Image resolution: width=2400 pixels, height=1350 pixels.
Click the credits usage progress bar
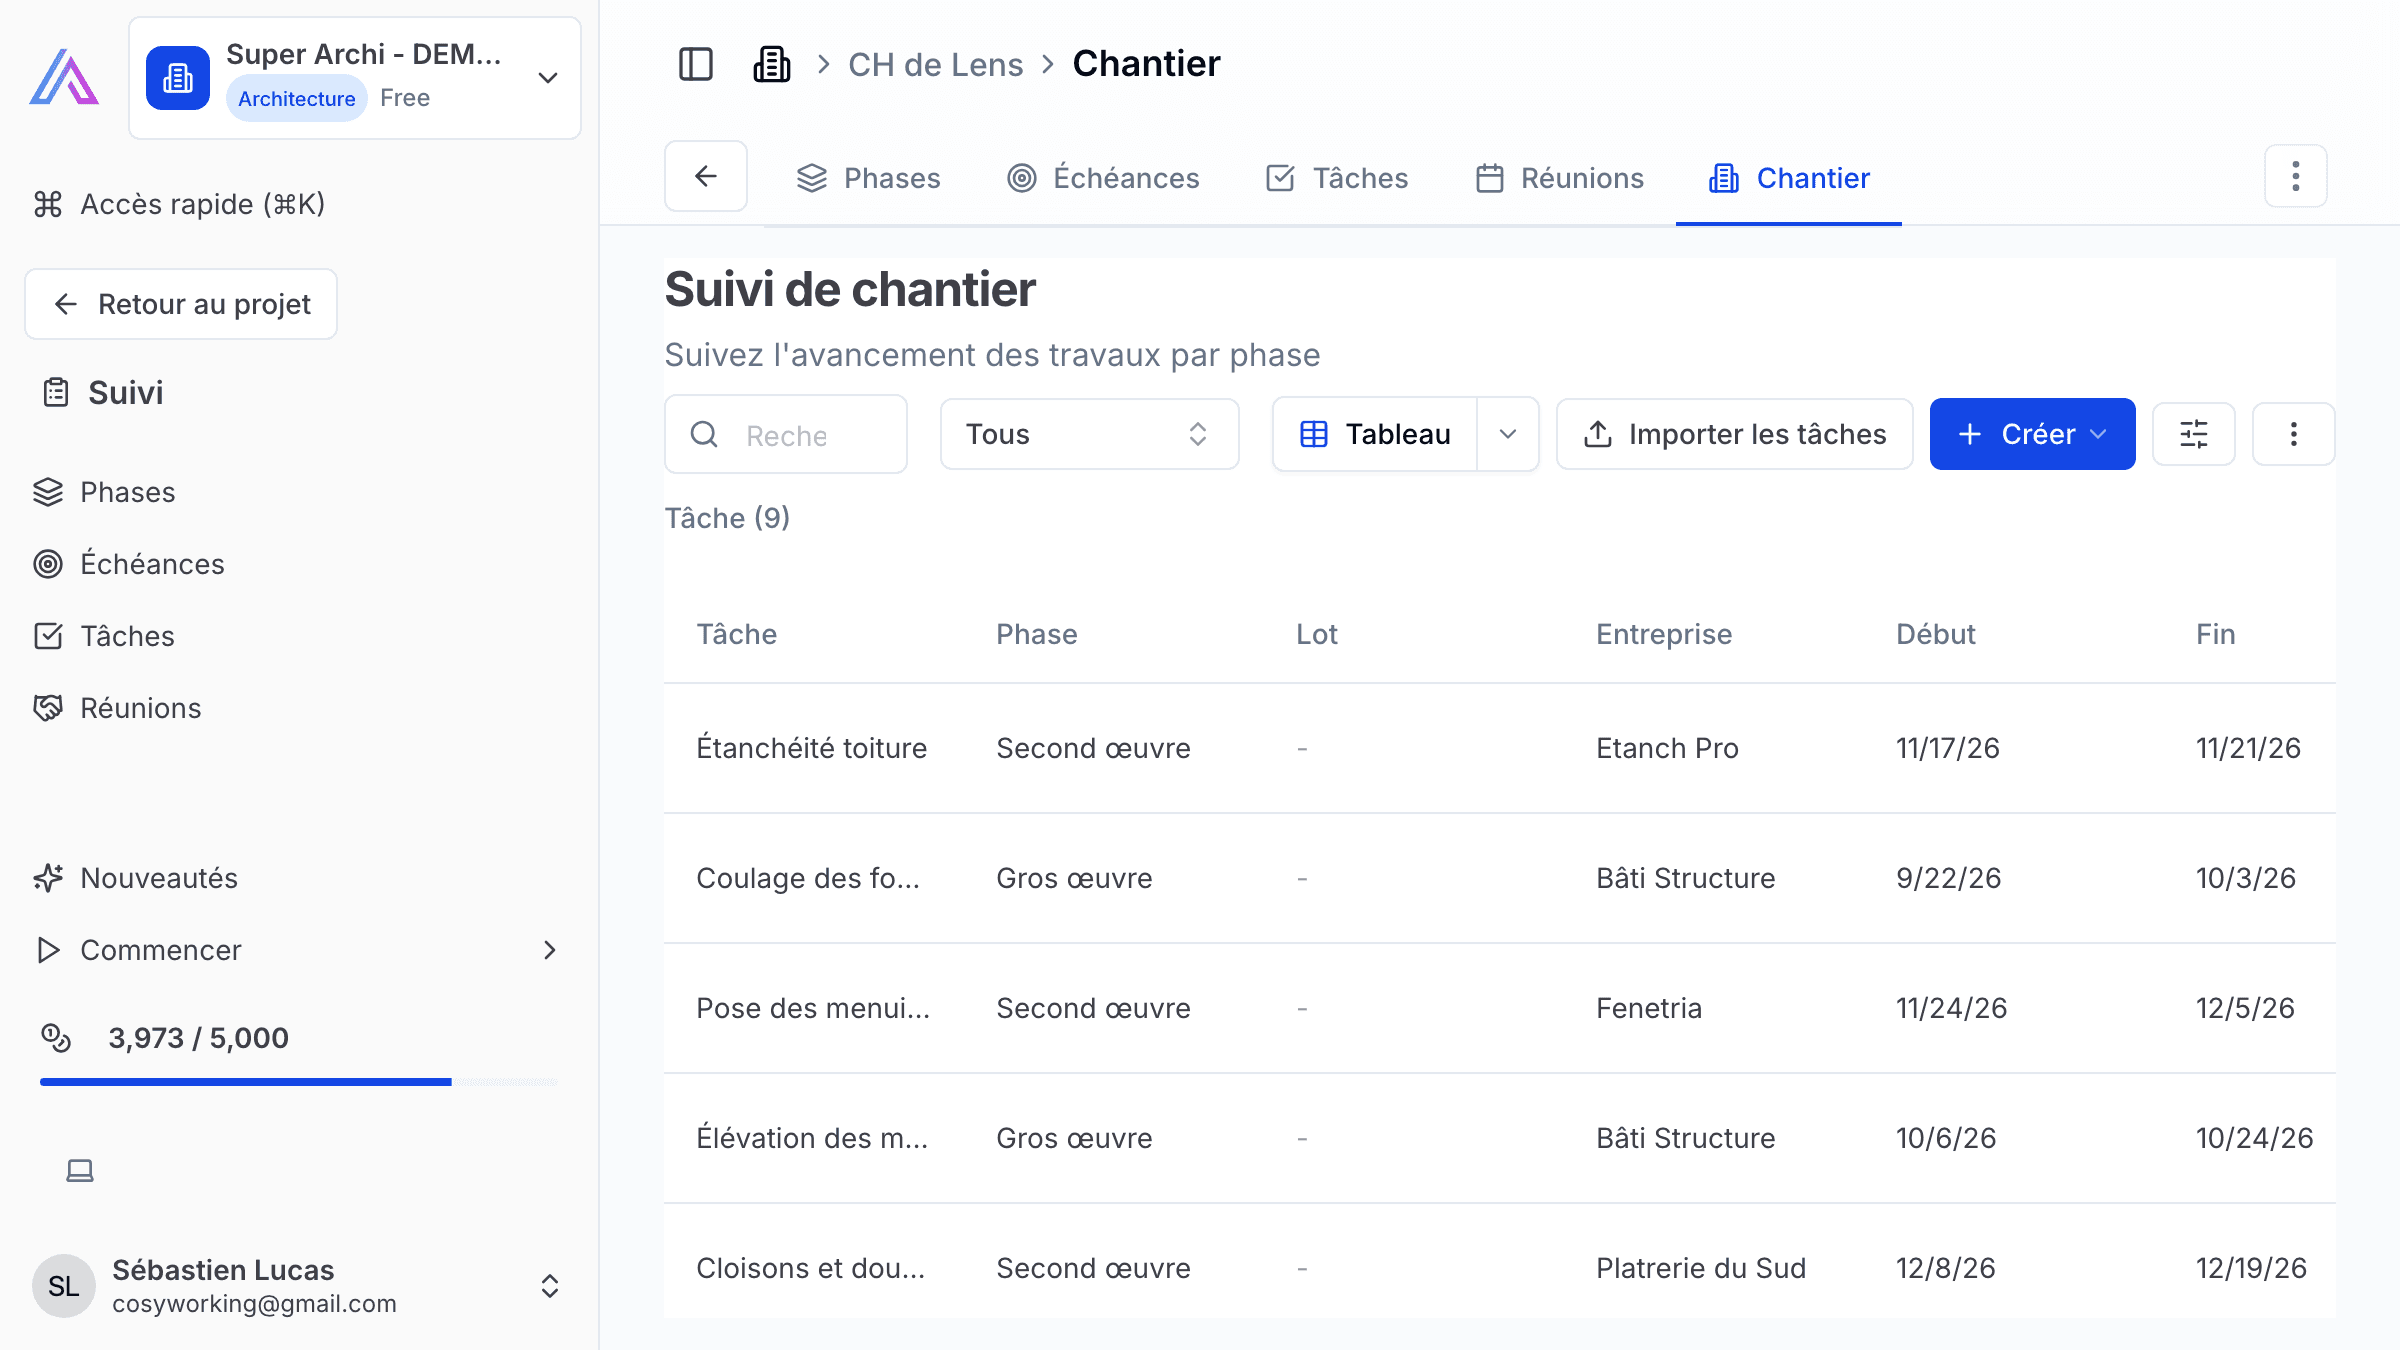298,1082
